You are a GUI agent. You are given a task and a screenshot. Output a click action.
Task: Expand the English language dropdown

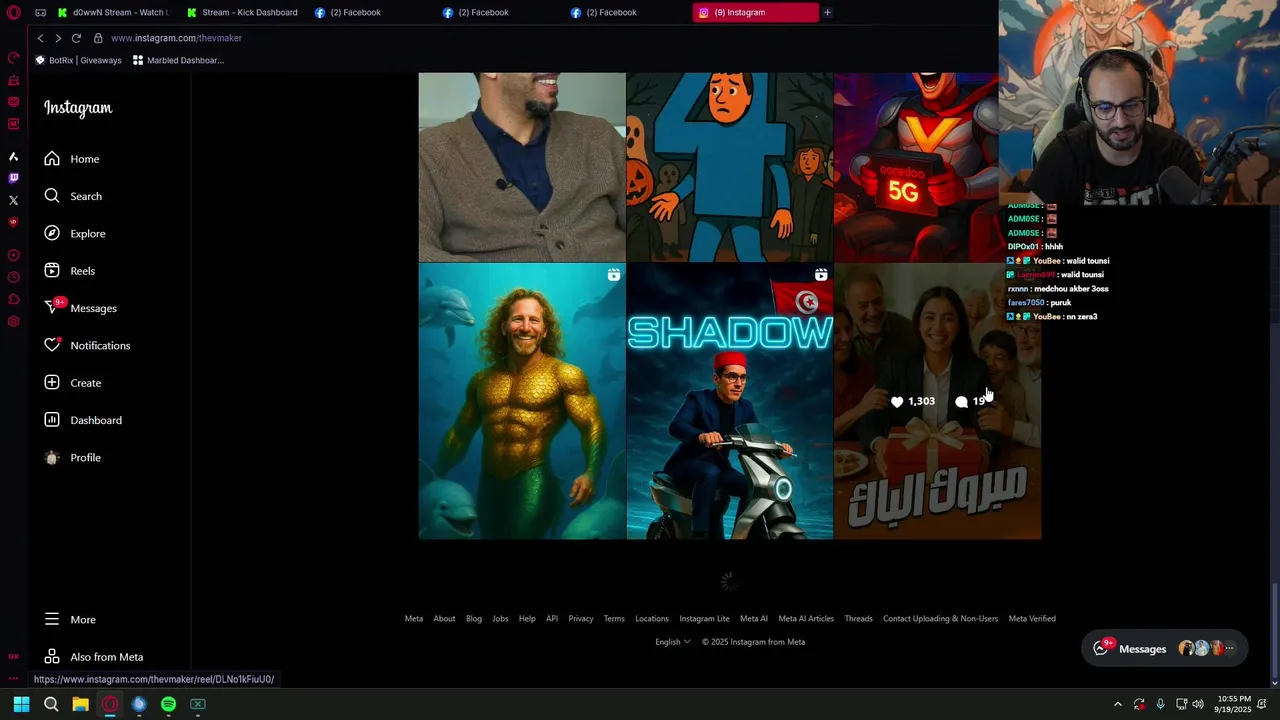pyautogui.click(x=673, y=642)
